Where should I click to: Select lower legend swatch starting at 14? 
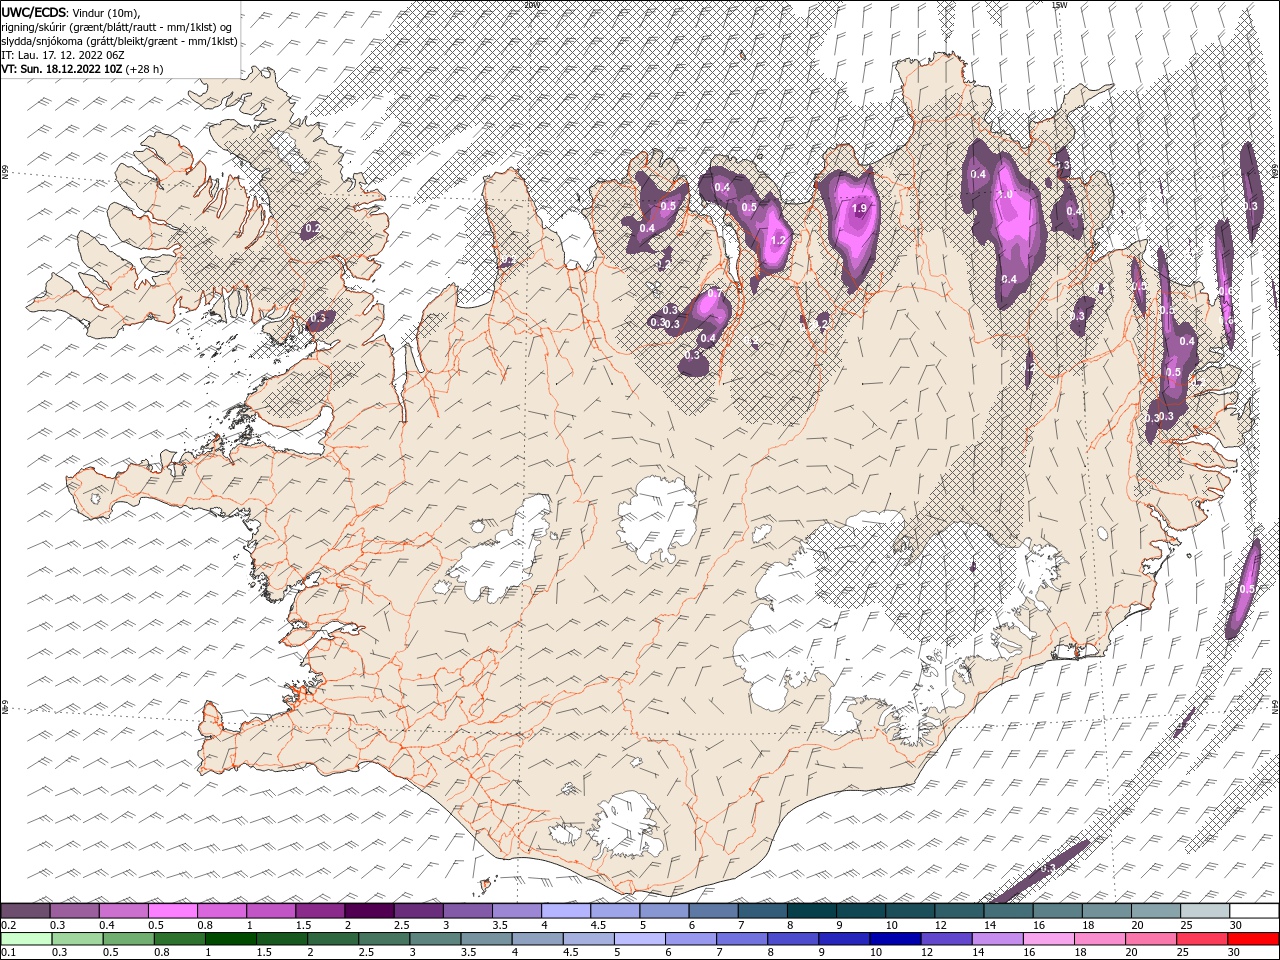[997, 939]
